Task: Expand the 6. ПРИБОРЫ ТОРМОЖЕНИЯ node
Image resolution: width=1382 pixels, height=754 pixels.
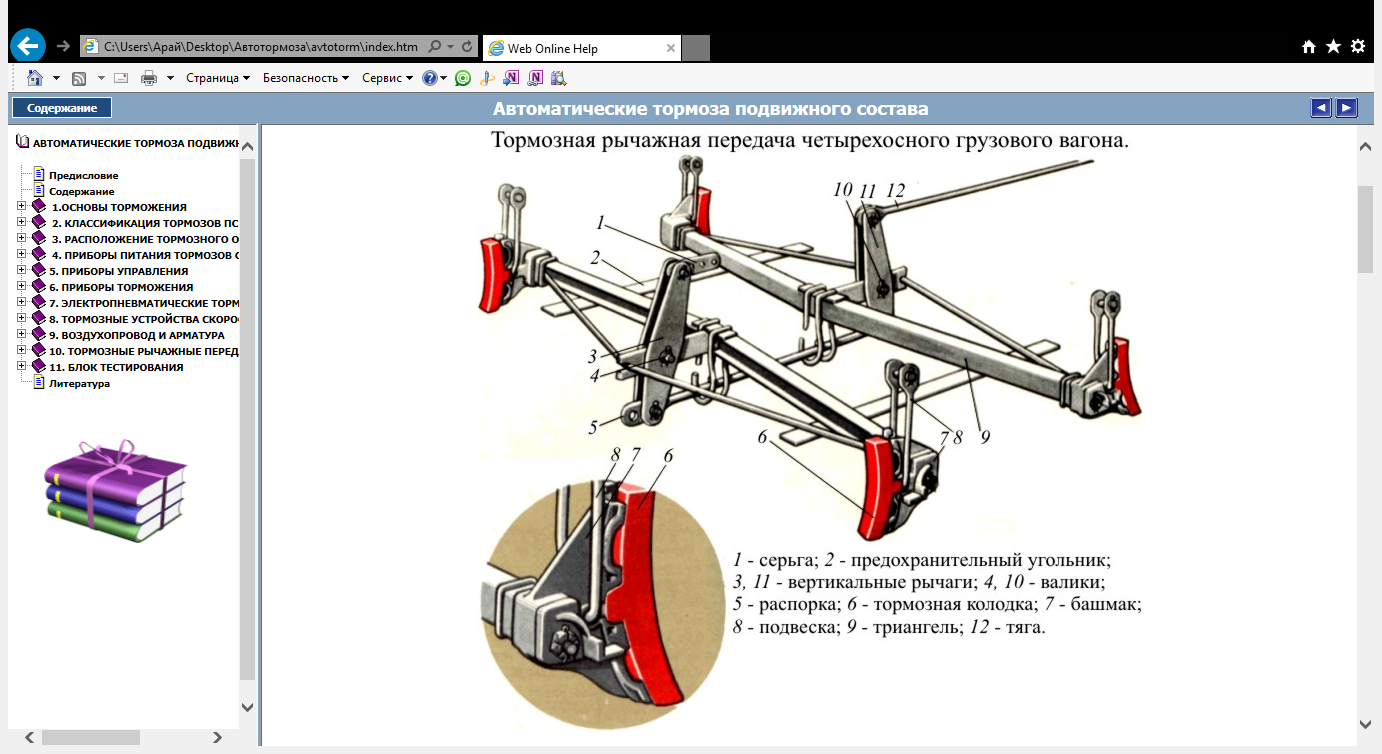Action: tap(22, 287)
